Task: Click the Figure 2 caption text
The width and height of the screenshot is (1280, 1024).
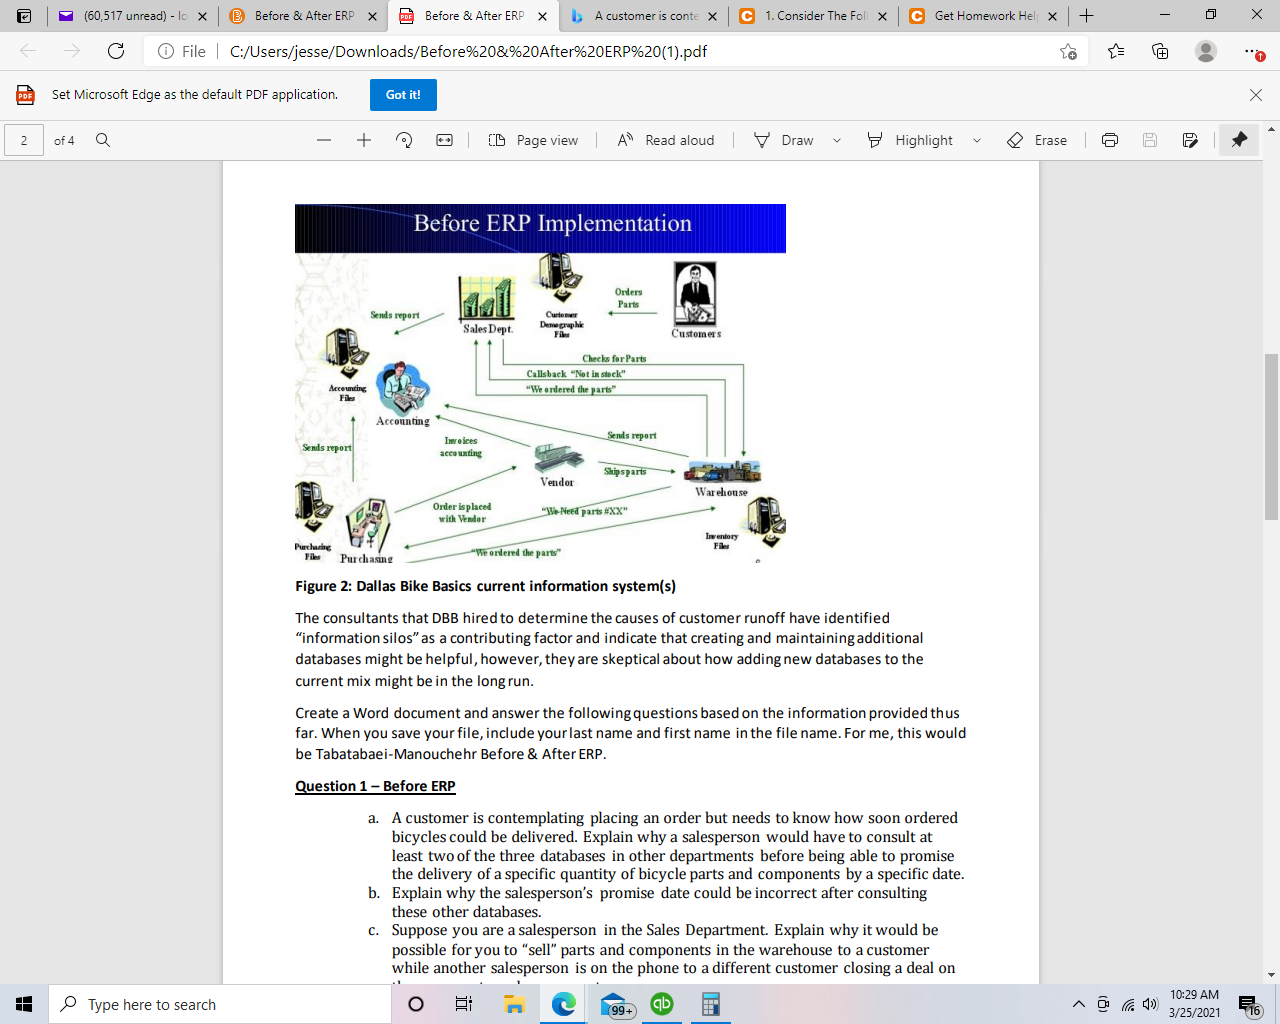Action: (485, 586)
